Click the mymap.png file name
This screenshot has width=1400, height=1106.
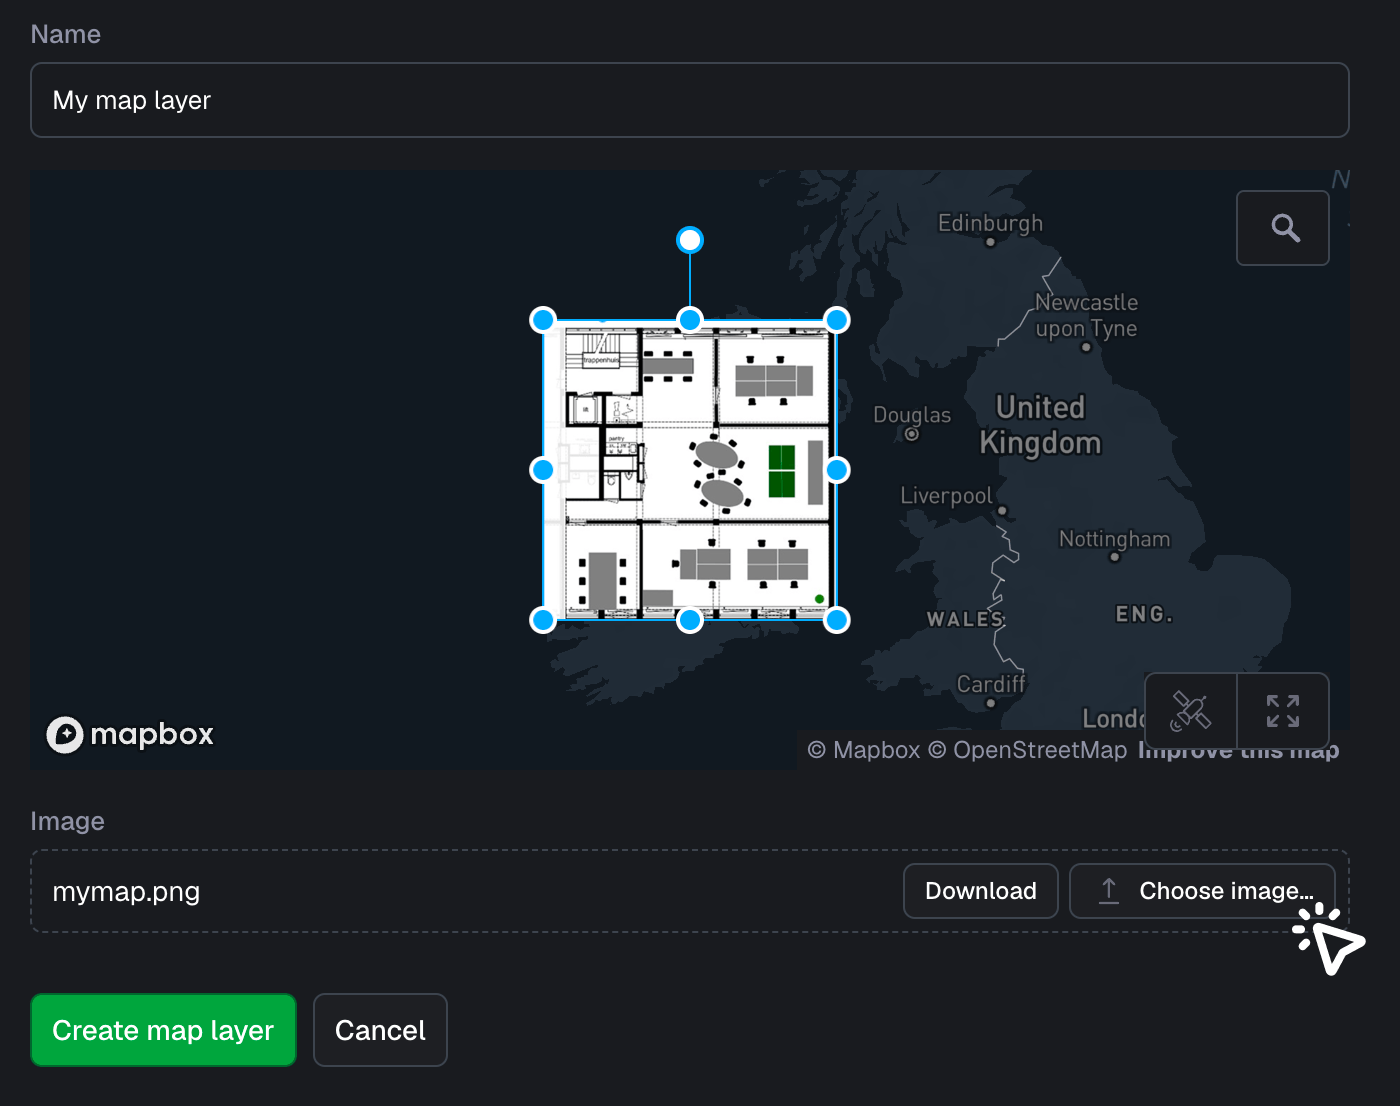(126, 892)
